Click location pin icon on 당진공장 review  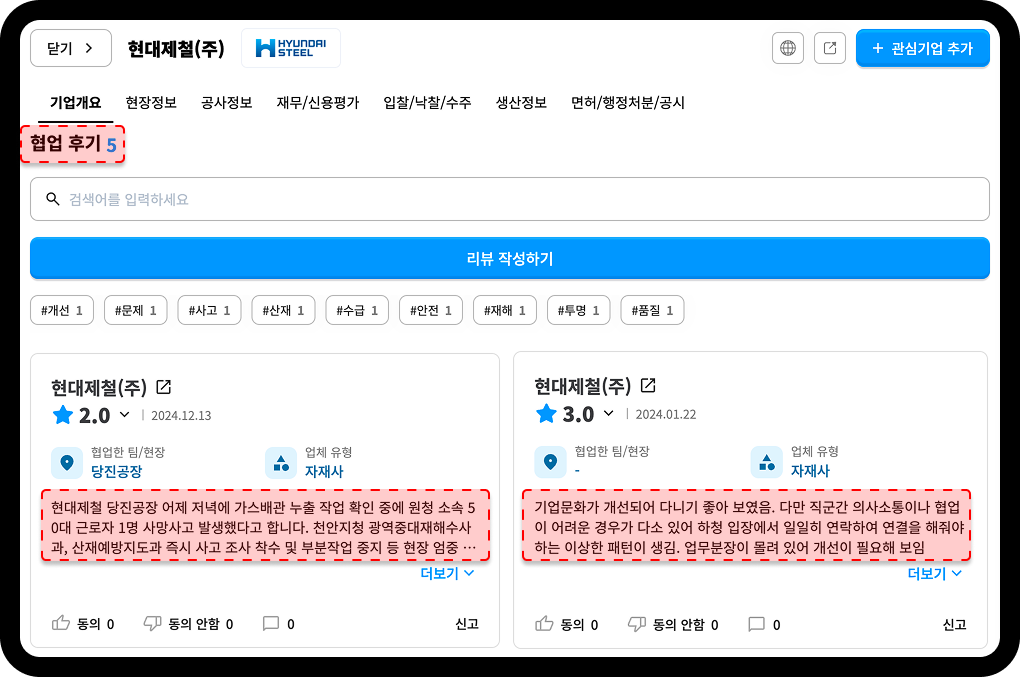(67, 462)
